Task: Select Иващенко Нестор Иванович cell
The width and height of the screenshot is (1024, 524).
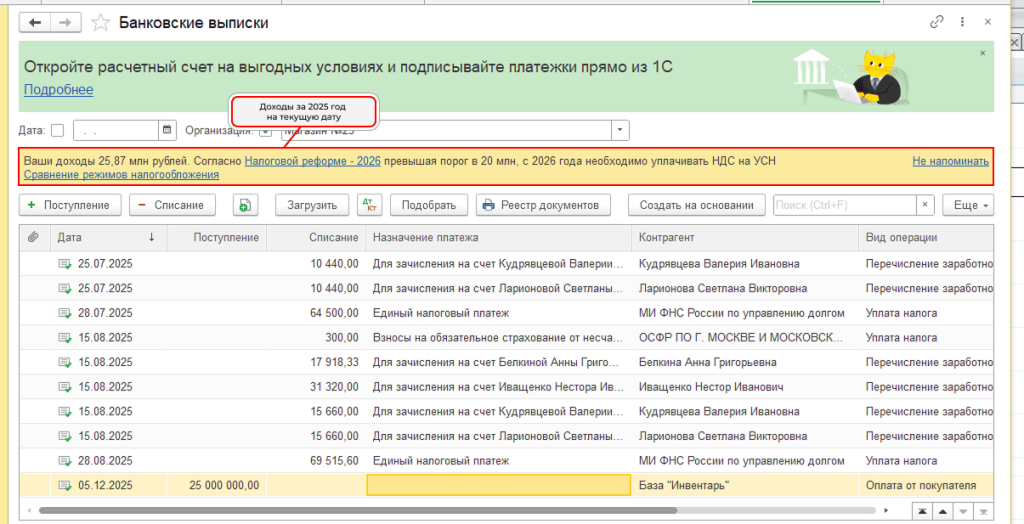Action: point(744,387)
